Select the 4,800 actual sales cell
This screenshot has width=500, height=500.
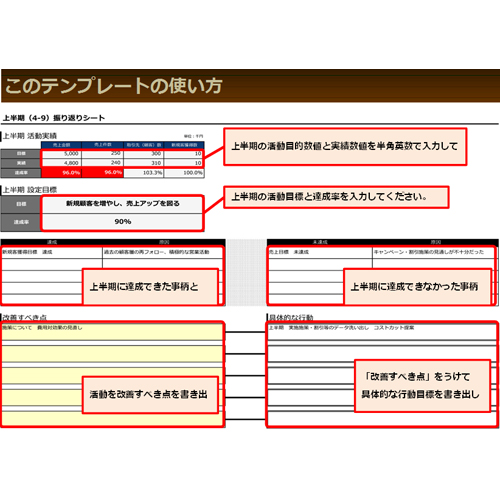click(61, 163)
